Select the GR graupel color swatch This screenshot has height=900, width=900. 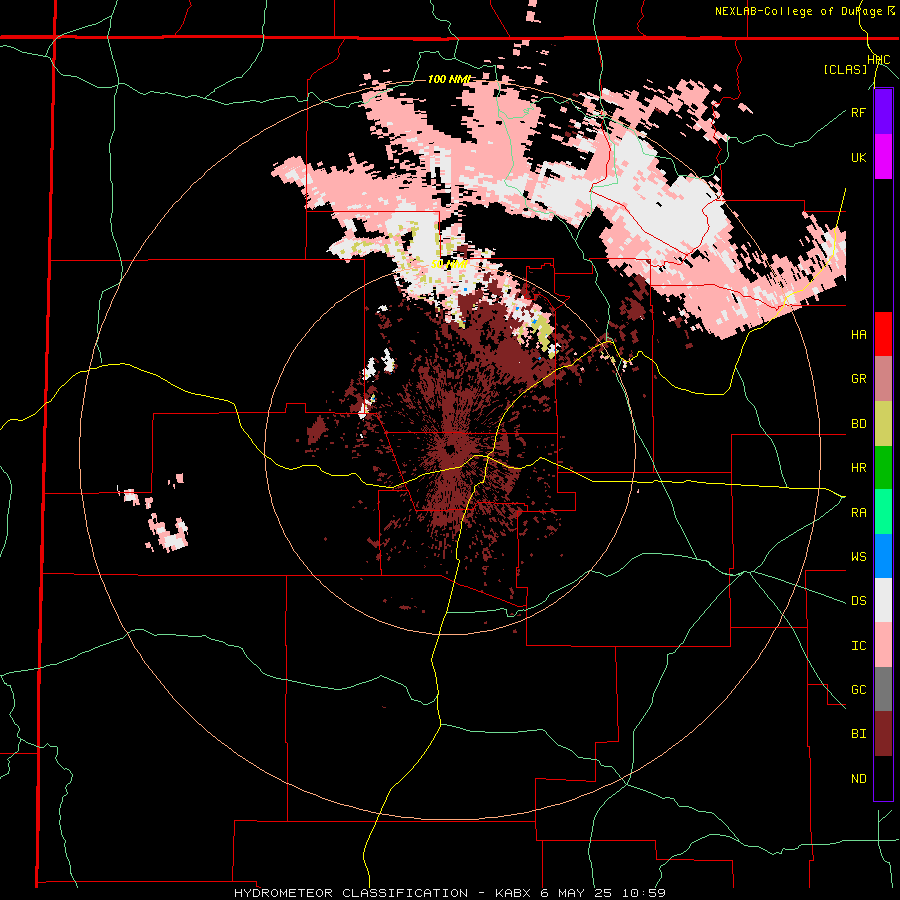click(883, 379)
